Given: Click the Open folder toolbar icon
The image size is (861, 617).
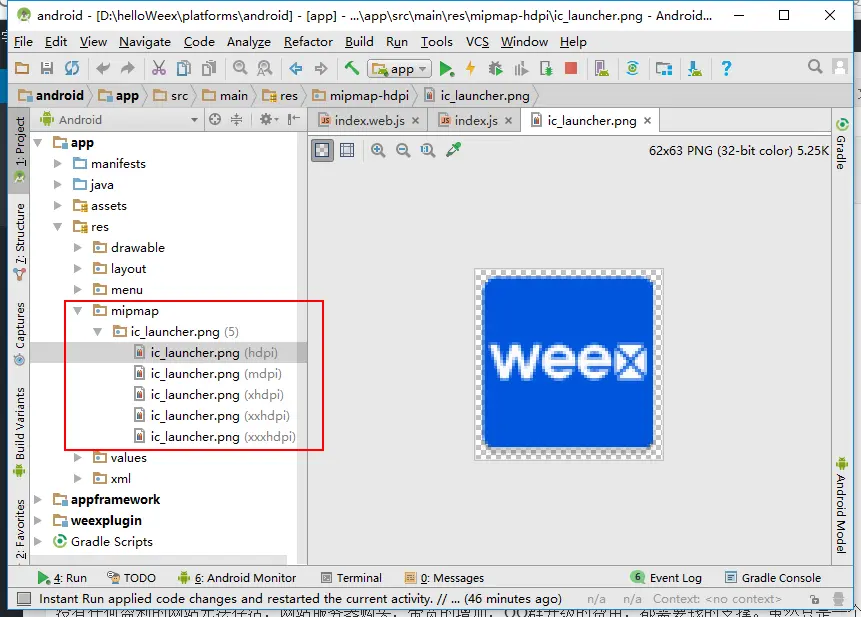Looking at the screenshot, I should click(x=22, y=68).
